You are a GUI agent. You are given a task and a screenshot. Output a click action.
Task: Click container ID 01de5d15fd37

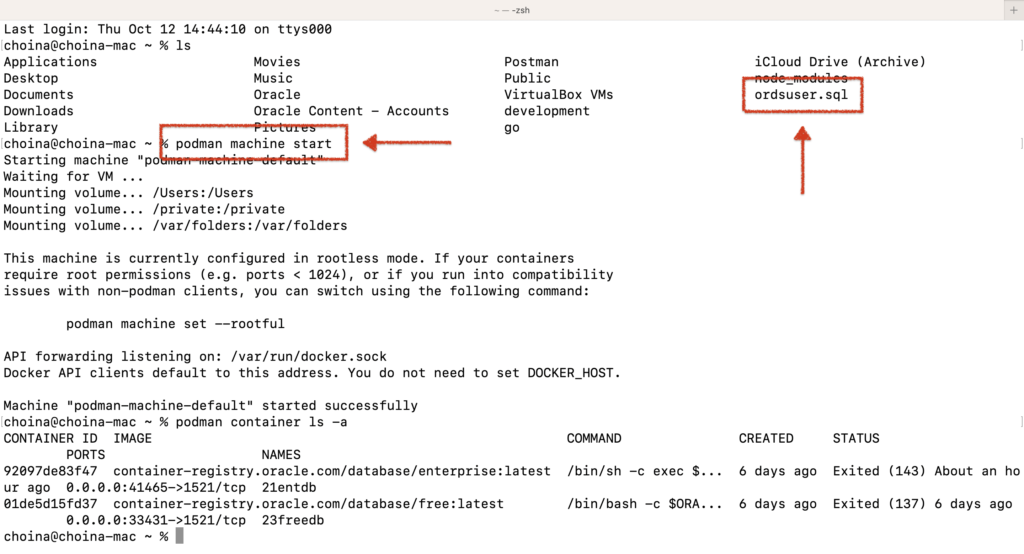[x=50, y=504]
